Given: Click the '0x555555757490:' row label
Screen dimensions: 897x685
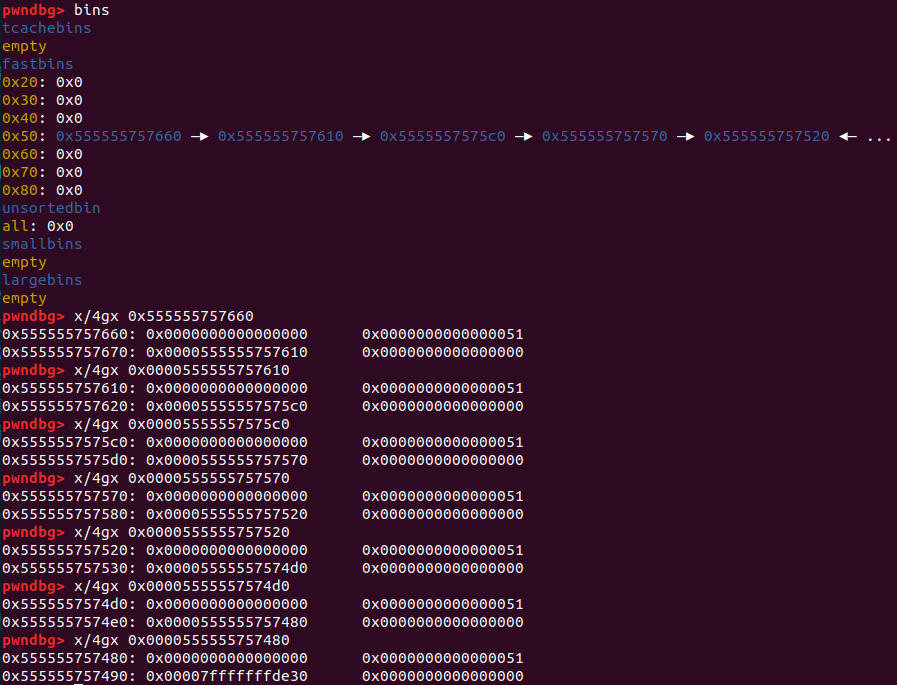Looking at the screenshot, I should pos(69,676).
